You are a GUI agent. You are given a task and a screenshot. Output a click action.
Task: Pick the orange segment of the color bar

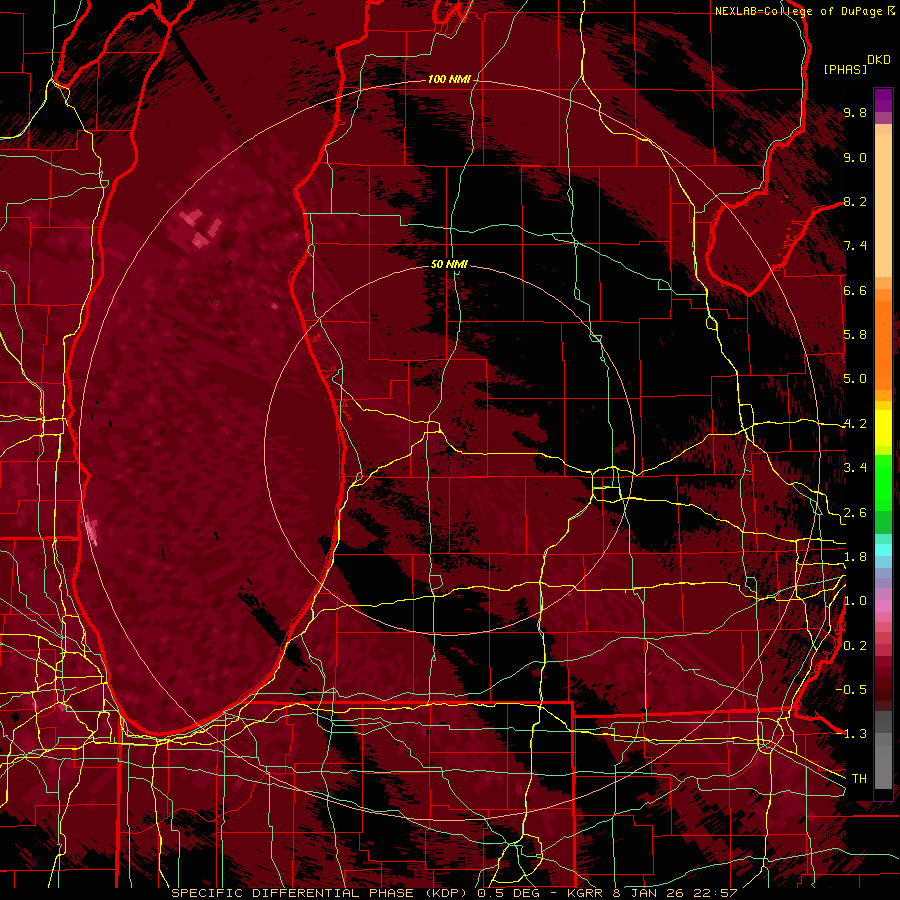(x=883, y=344)
